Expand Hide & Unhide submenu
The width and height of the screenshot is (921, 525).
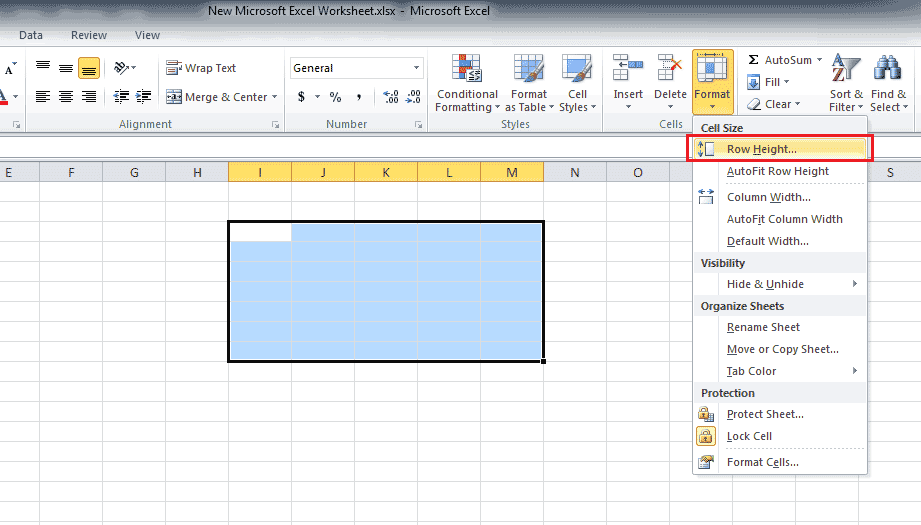coord(779,284)
